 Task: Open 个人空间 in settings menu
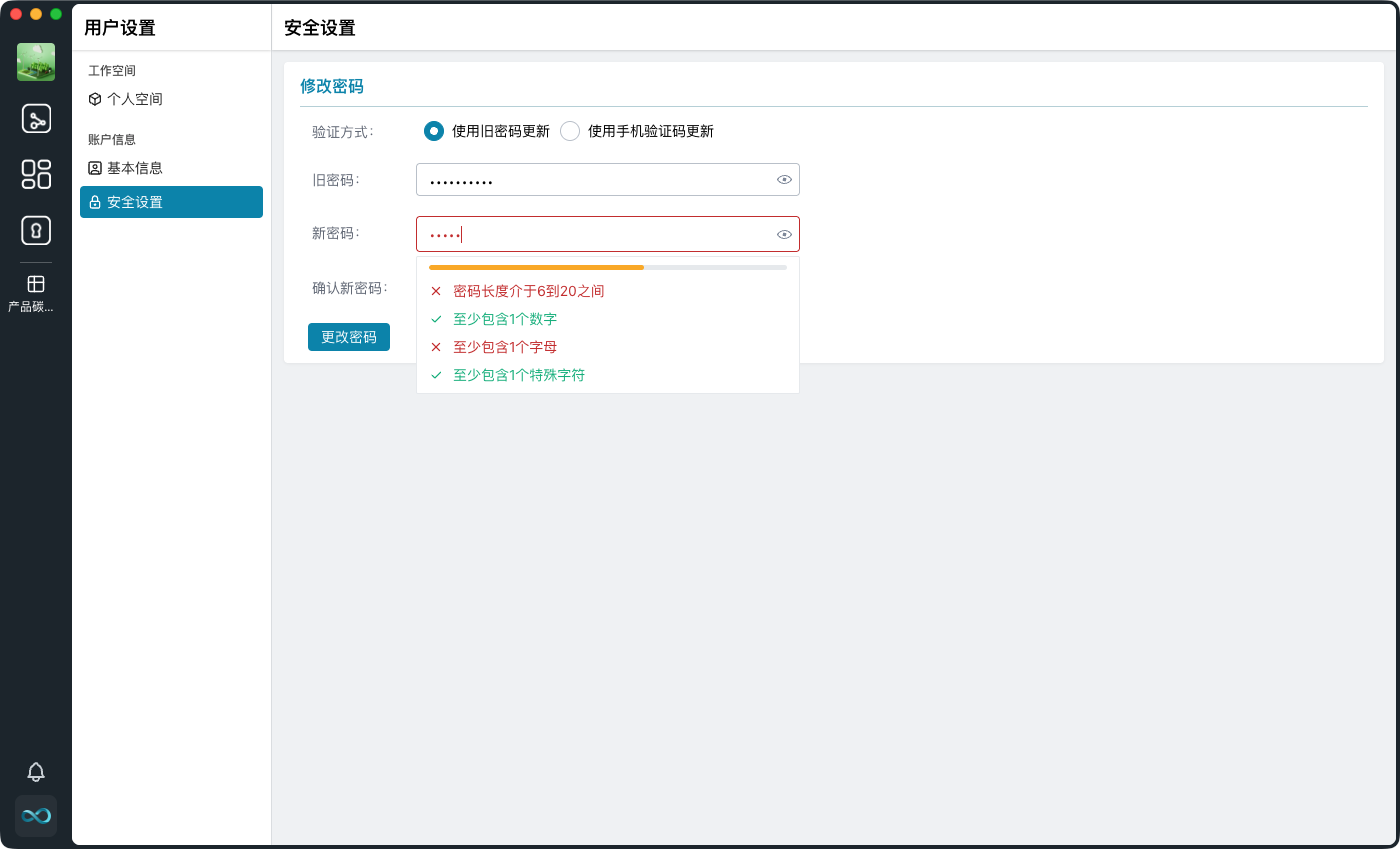coord(135,100)
